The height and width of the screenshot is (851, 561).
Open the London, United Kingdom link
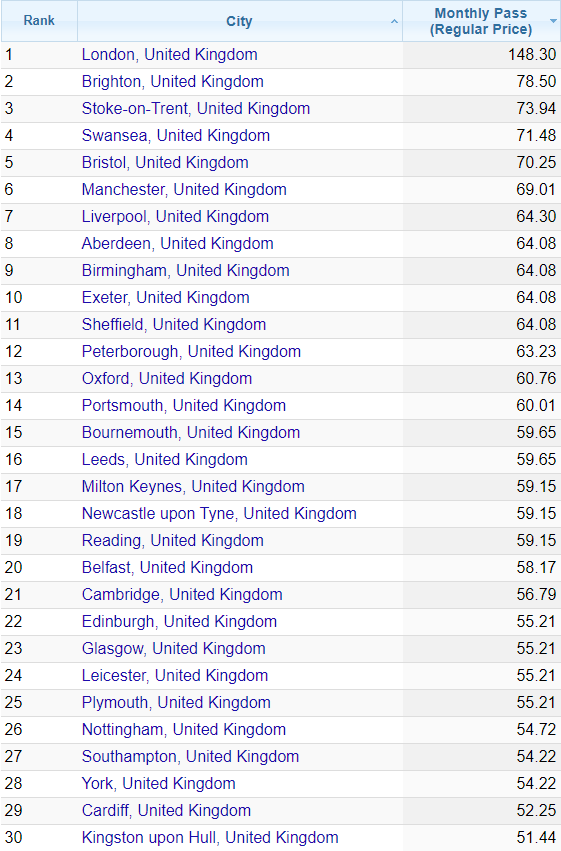(169, 55)
